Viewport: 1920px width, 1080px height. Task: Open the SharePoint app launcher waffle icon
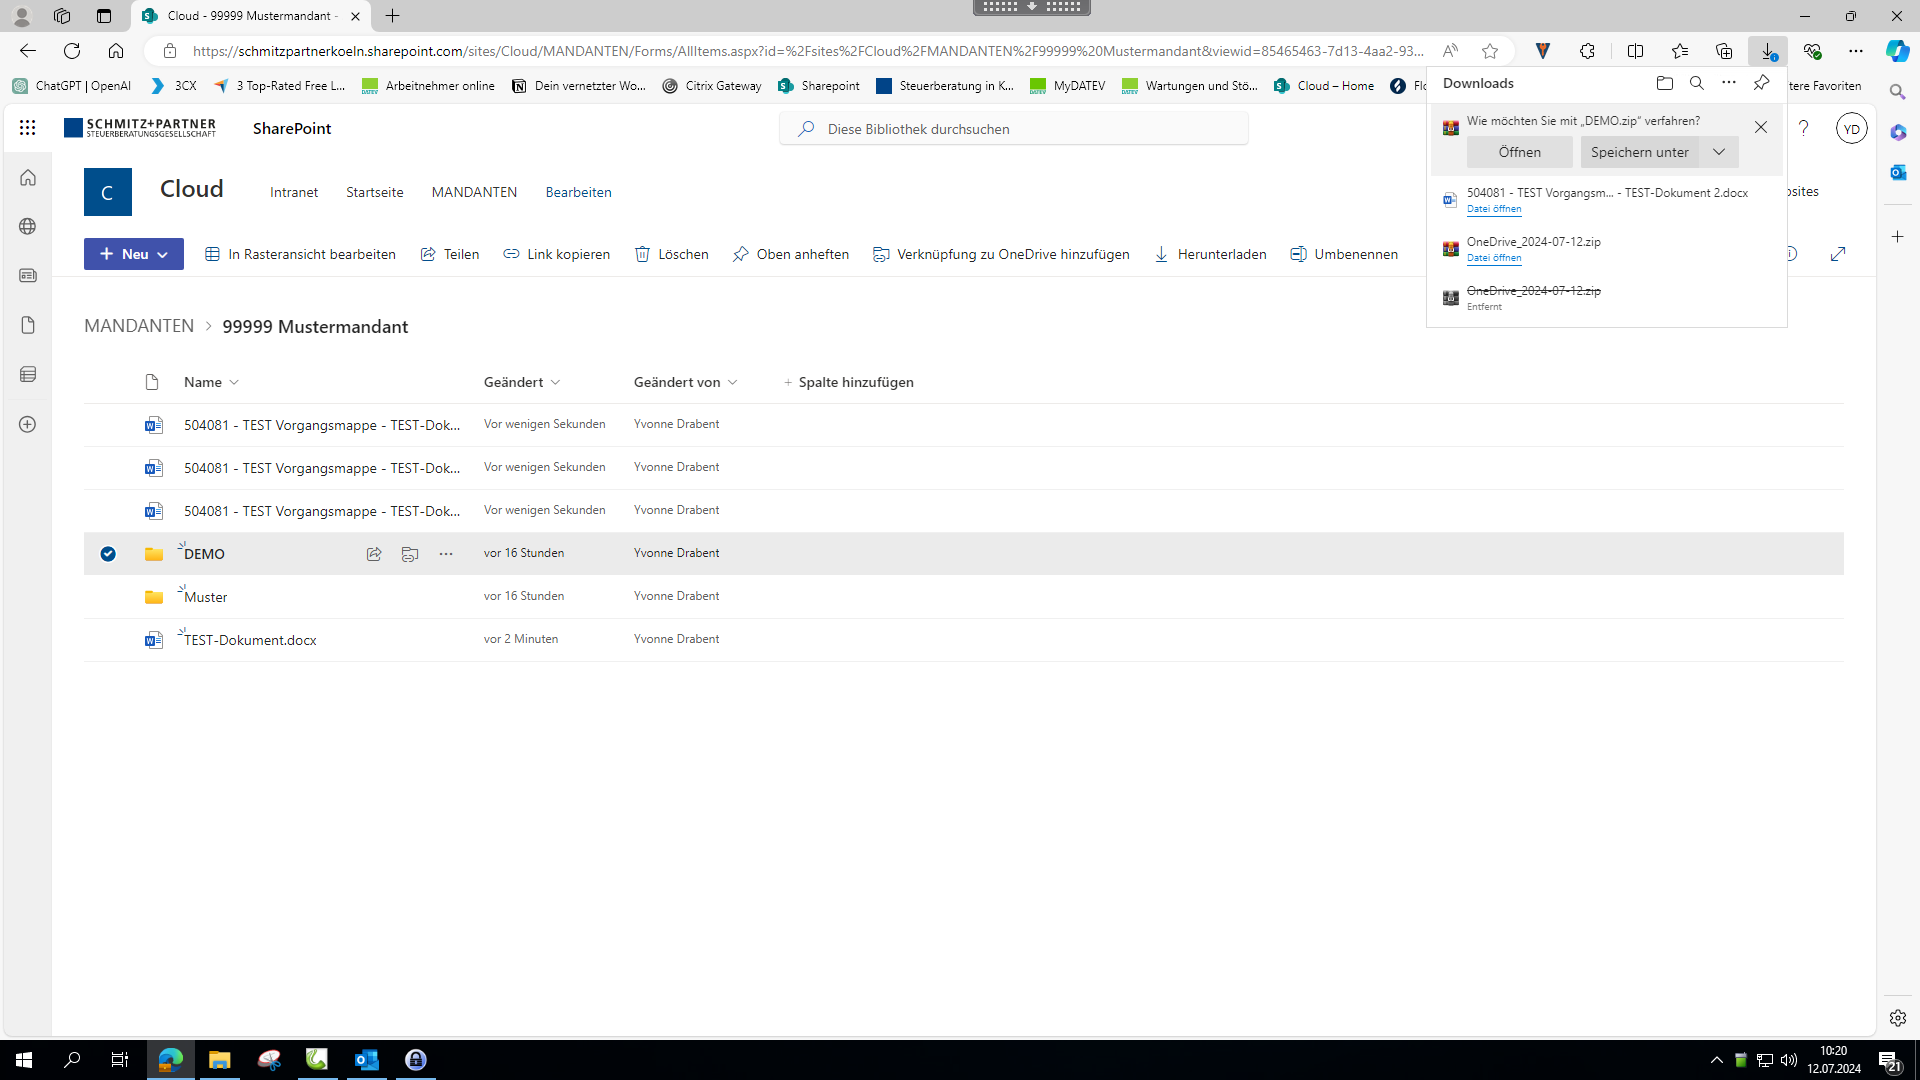click(x=27, y=128)
